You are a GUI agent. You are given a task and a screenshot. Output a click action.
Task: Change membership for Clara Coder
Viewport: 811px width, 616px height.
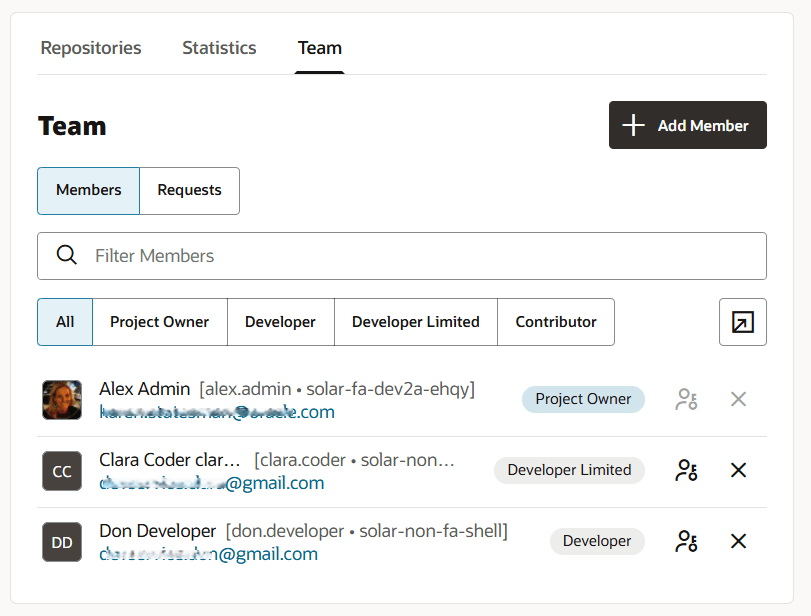click(686, 470)
